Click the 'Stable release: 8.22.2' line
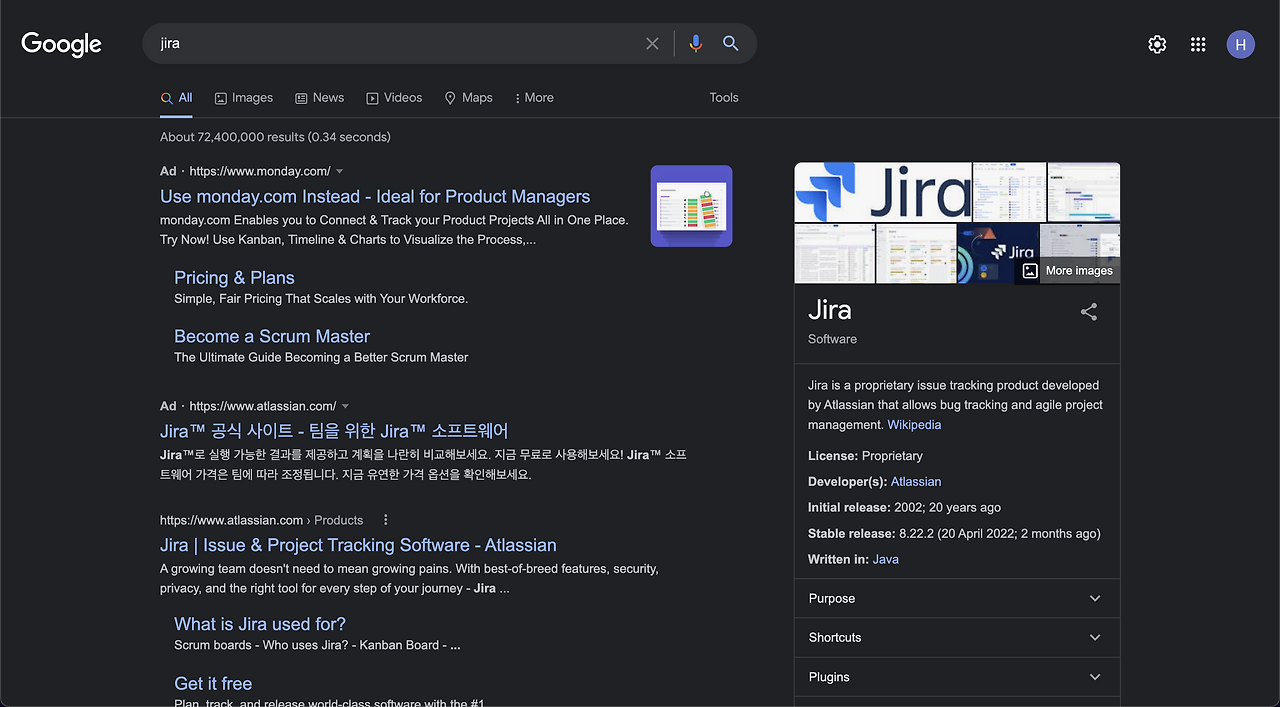Image resolution: width=1280 pixels, height=707 pixels. coord(954,534)
